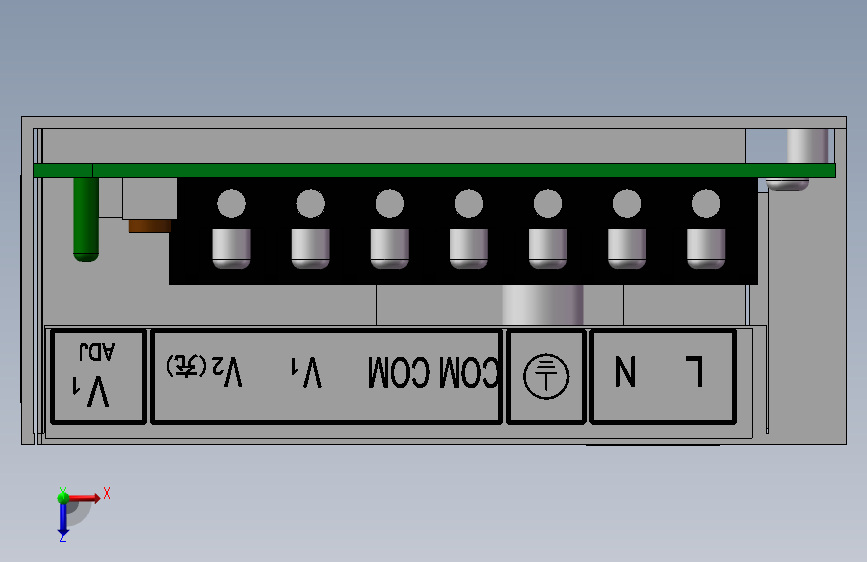Select the COM marking nearest the ground symbol

(469, 372)
